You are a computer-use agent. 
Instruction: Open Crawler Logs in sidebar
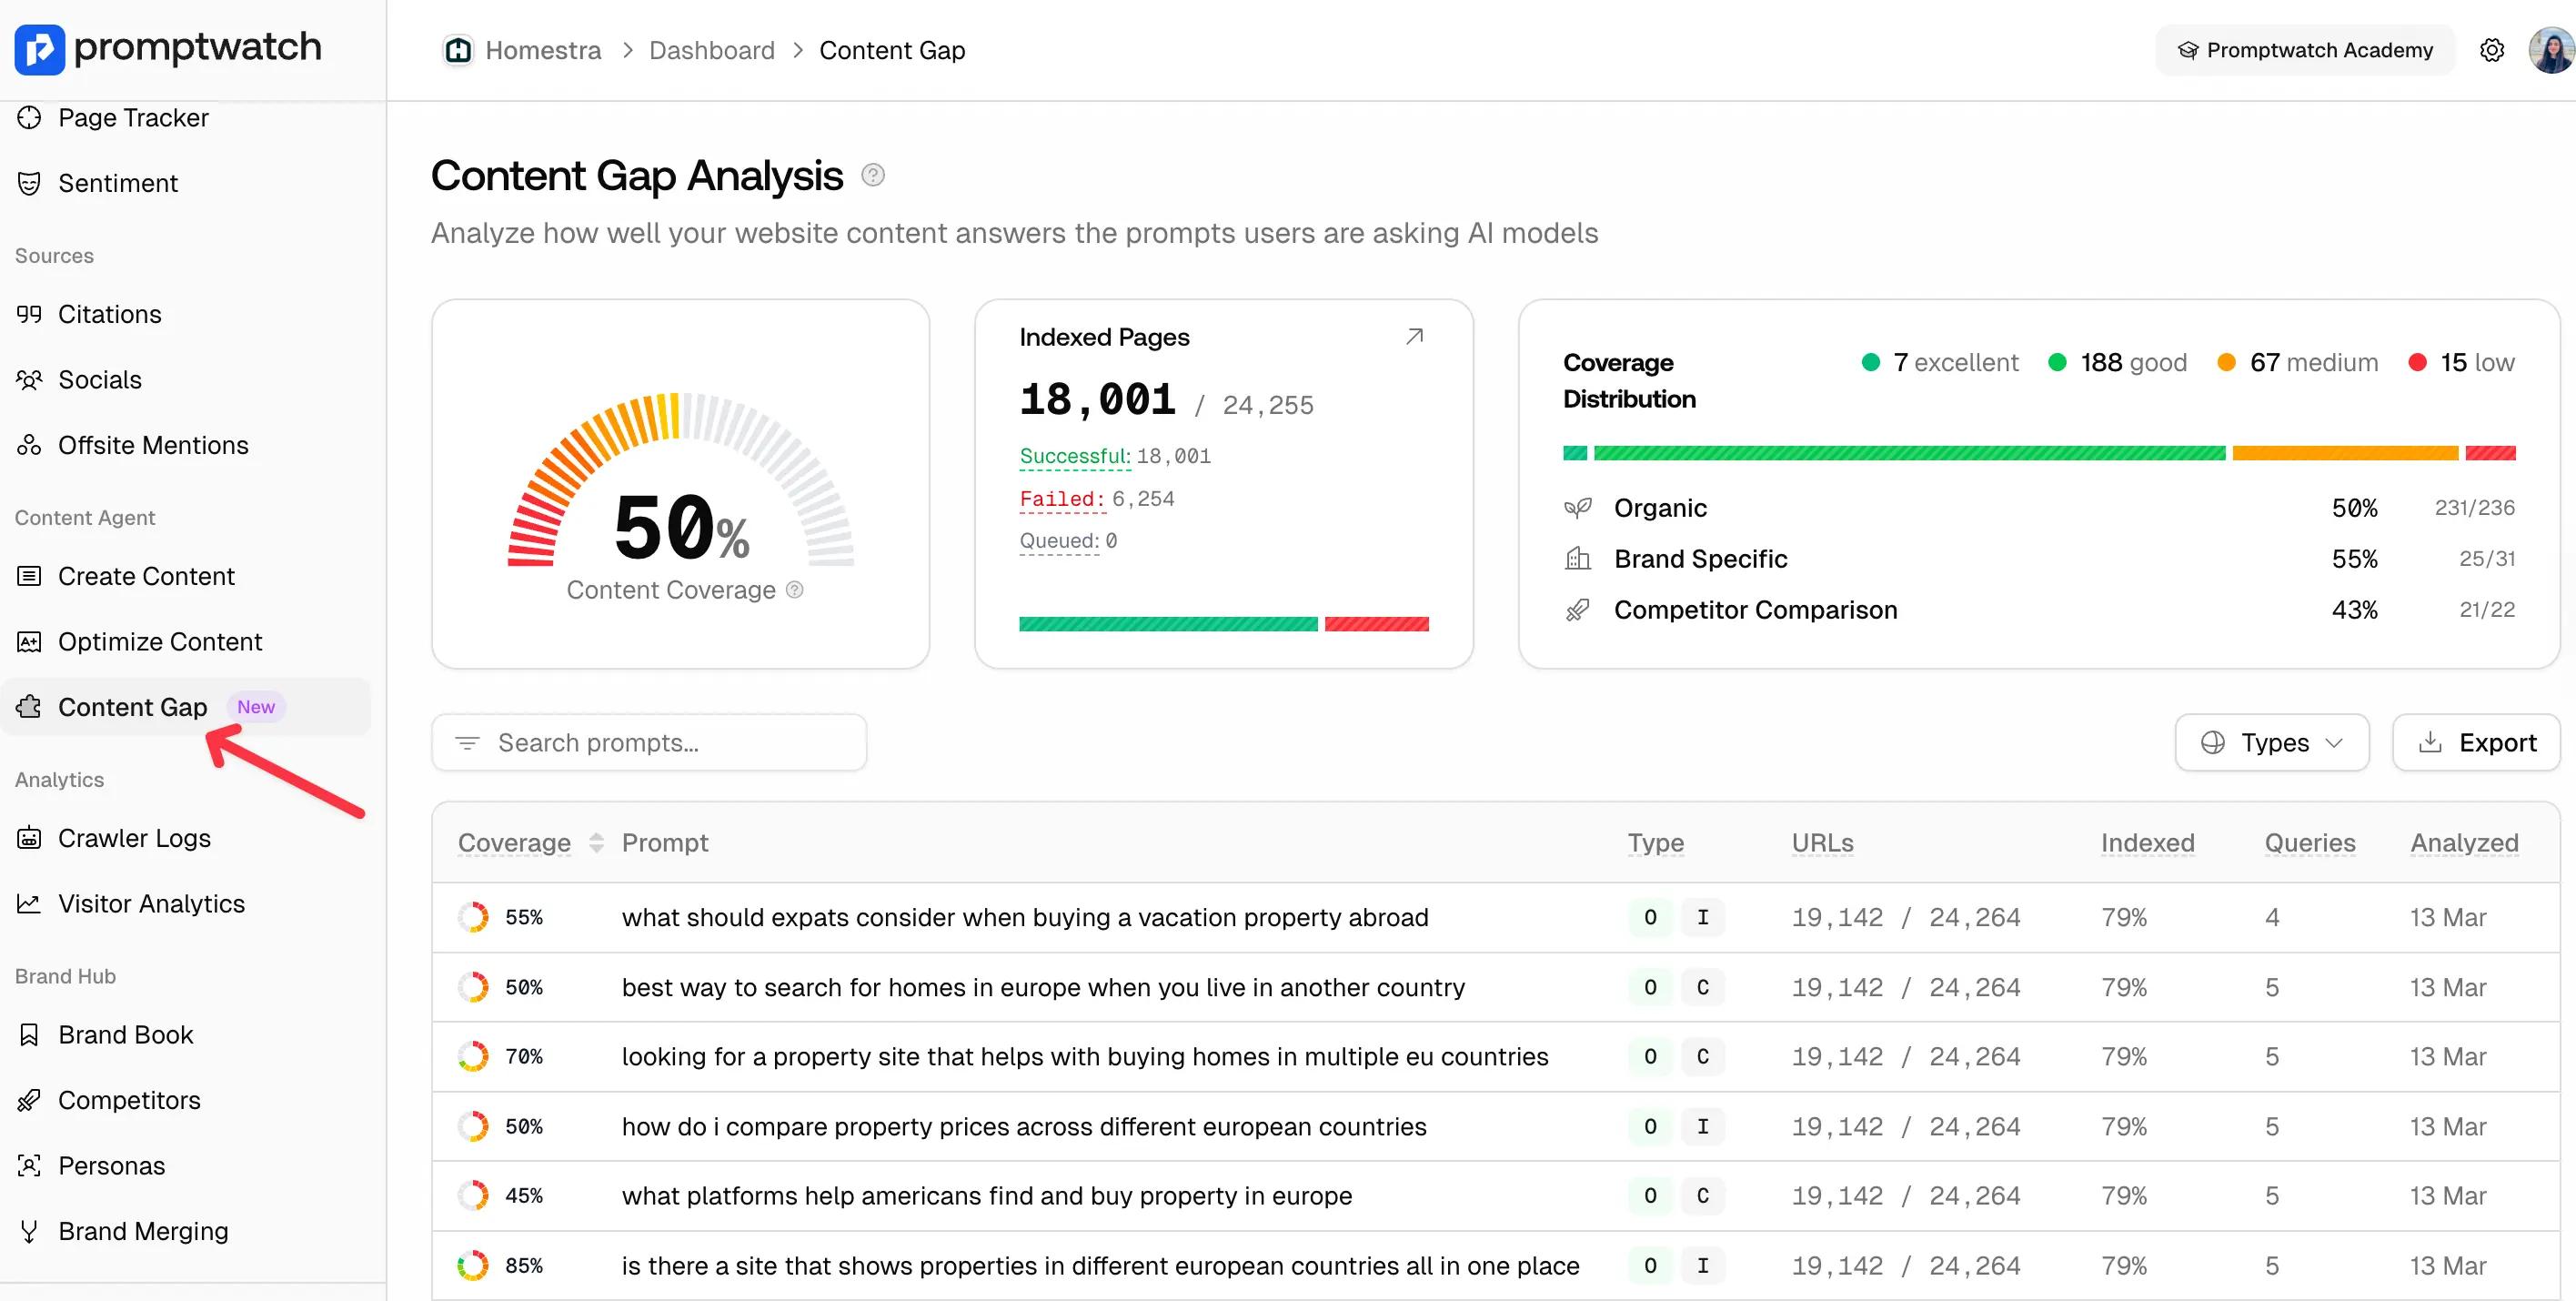click(x=134, y=838)
